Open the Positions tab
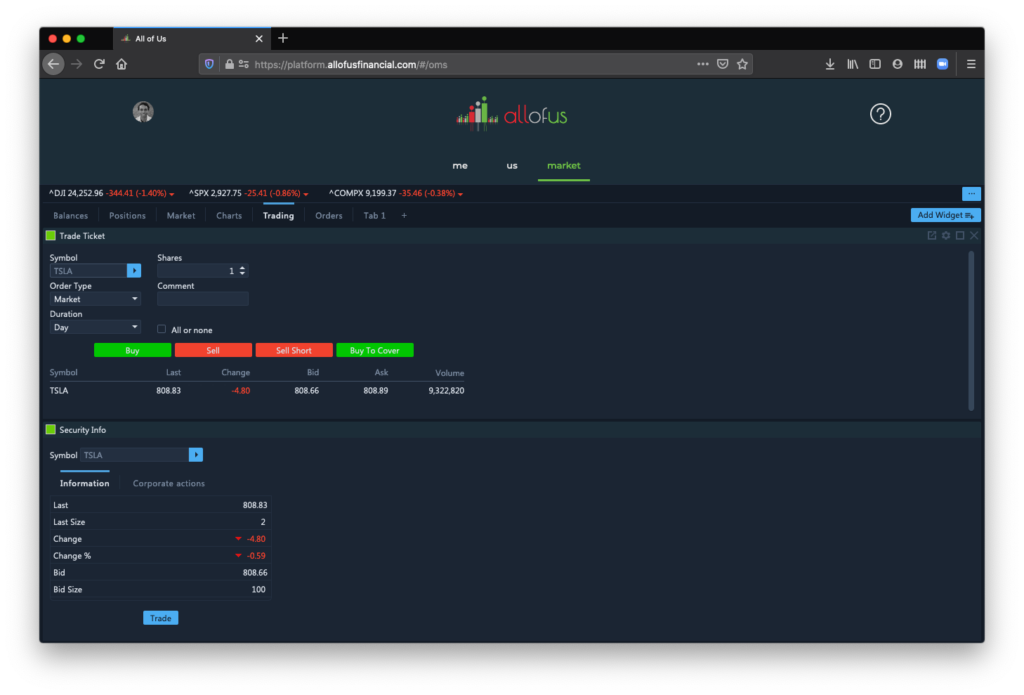This screenshot has height=695, width=1024. click(x=127, y=216)
